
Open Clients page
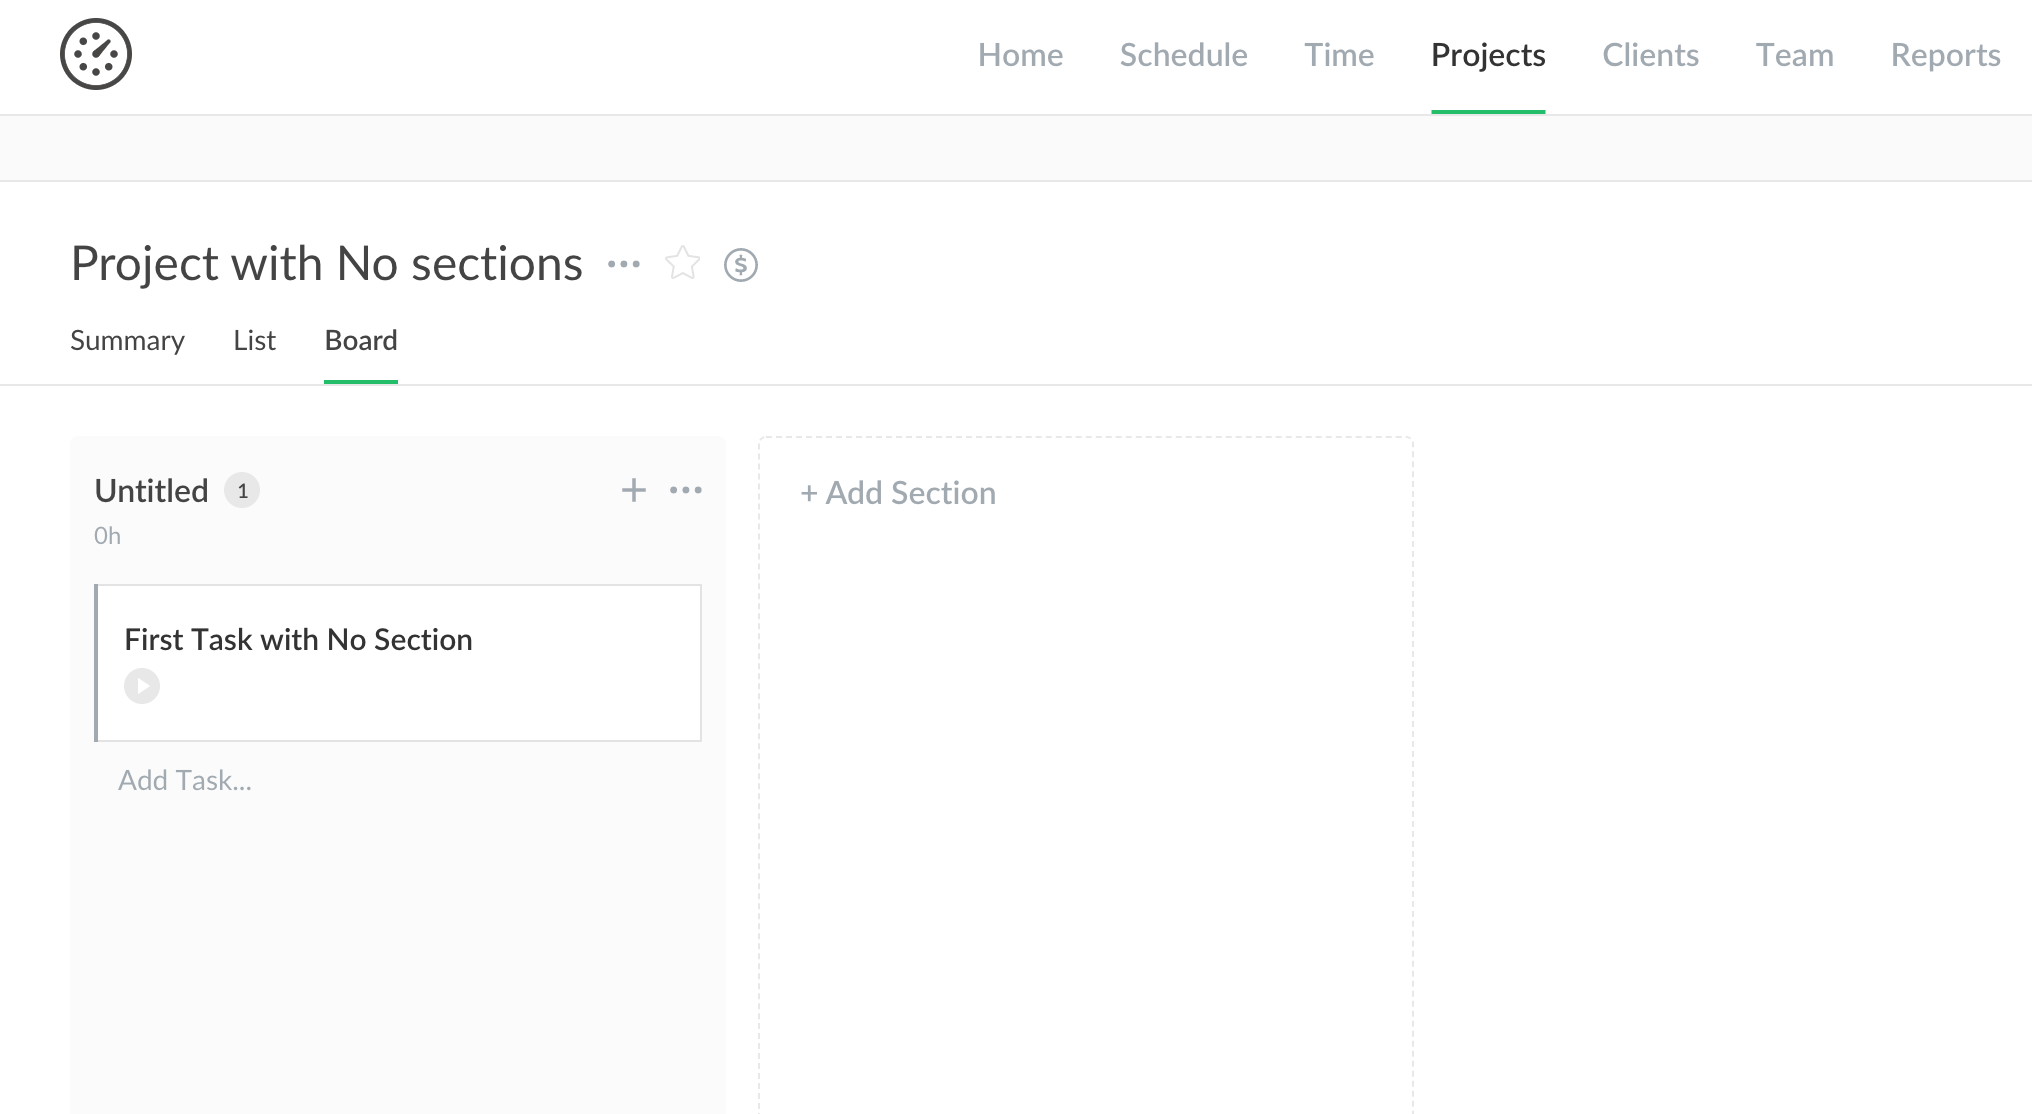point(1650,55)
